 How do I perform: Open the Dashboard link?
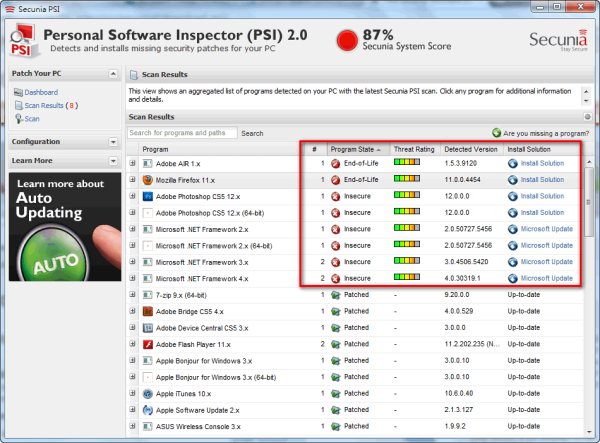[x=41, y=92]
